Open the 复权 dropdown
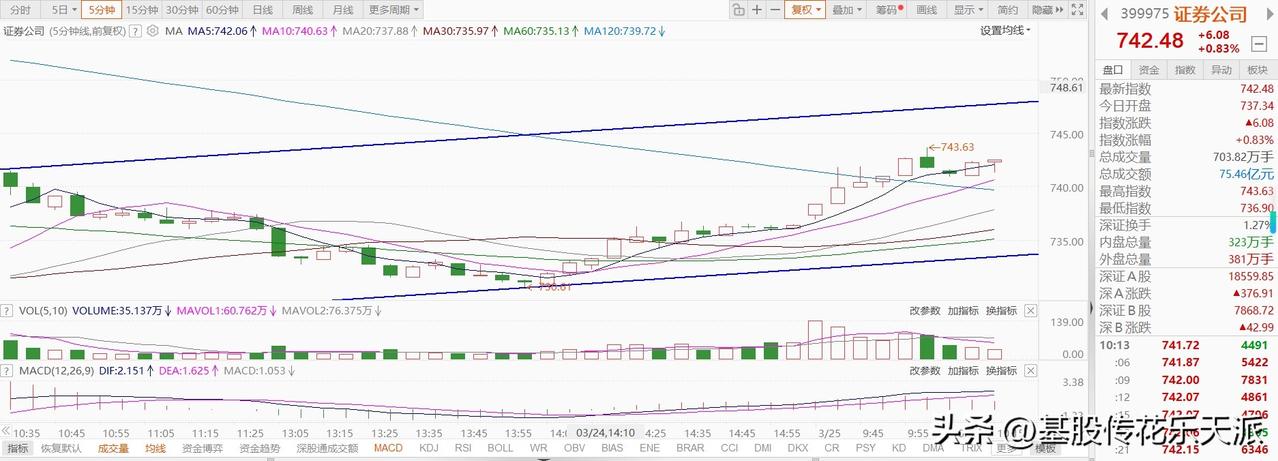 tap(805, 10)
